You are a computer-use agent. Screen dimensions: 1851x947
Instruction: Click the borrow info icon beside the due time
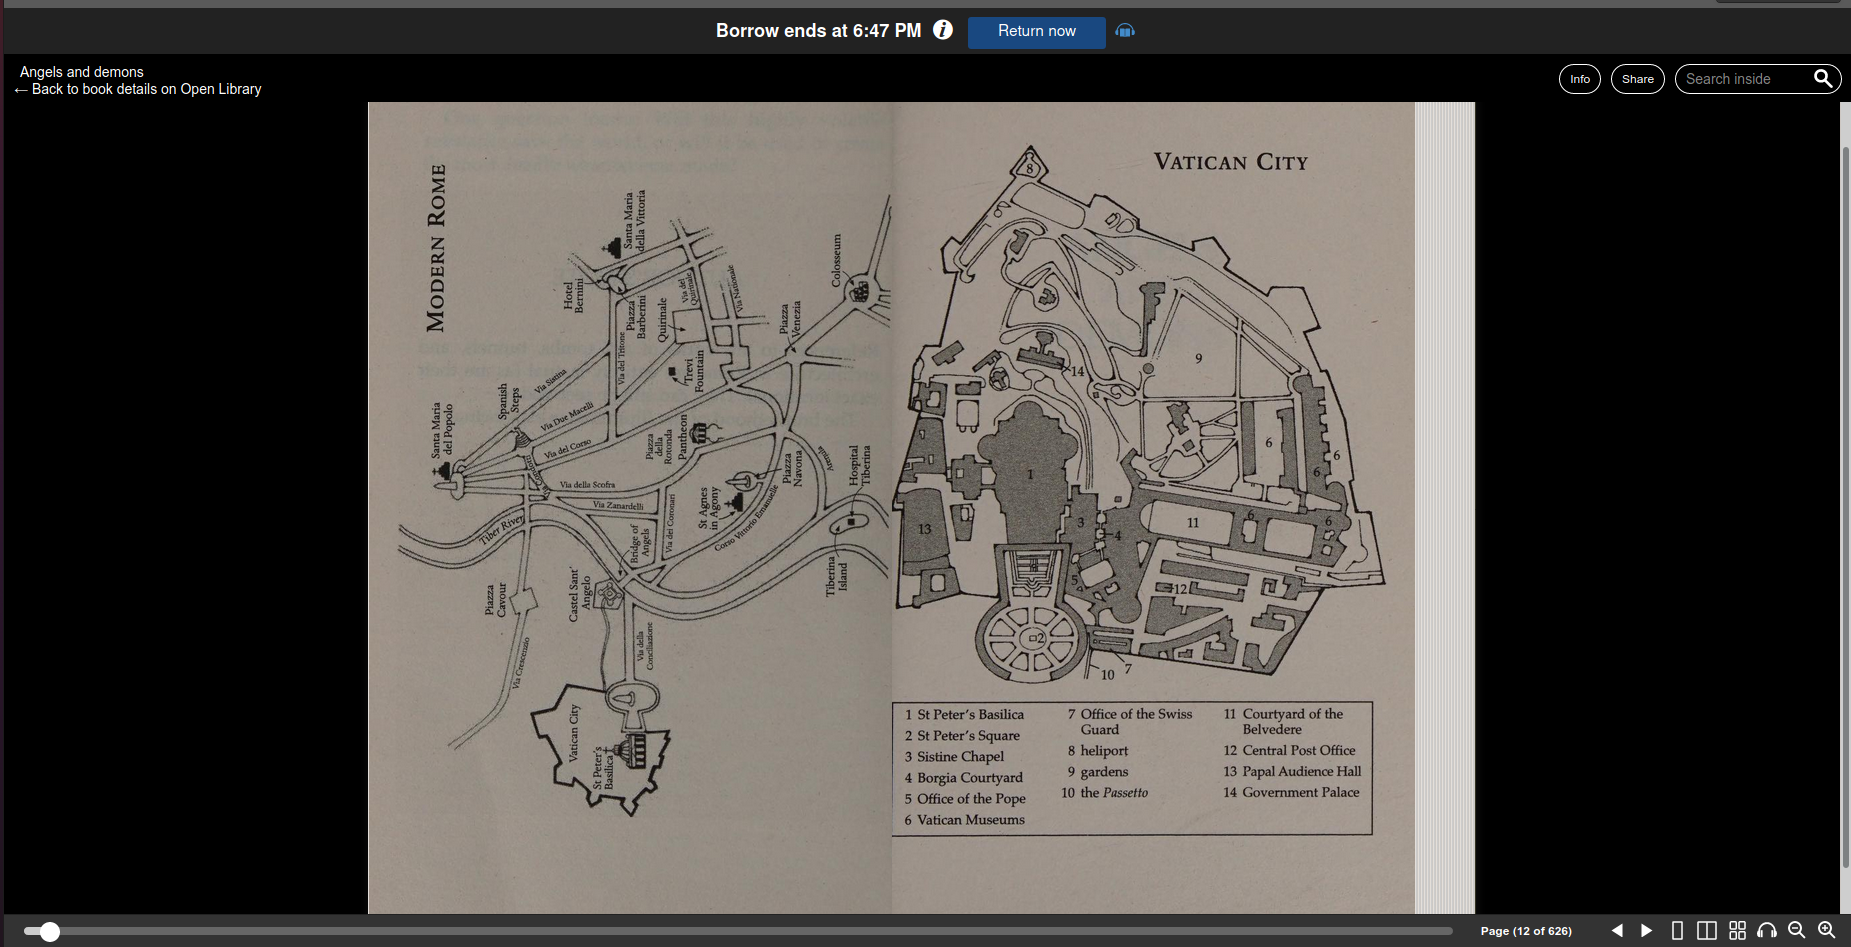coord(943,30)
